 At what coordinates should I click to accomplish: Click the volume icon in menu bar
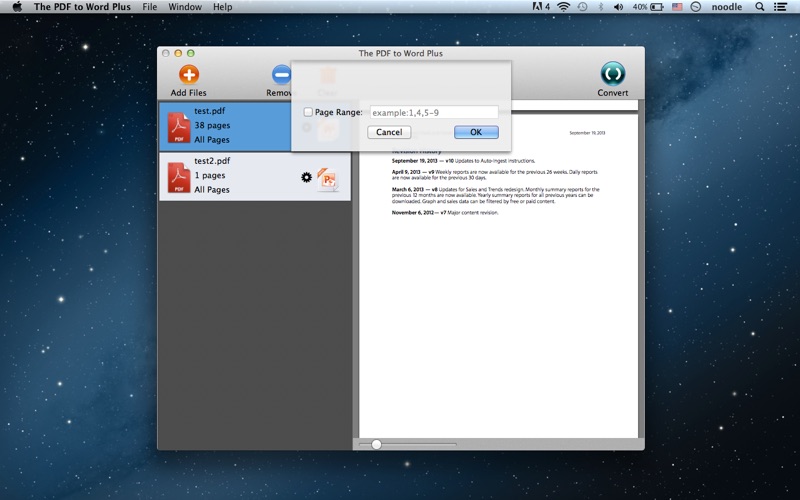point(618,7)
